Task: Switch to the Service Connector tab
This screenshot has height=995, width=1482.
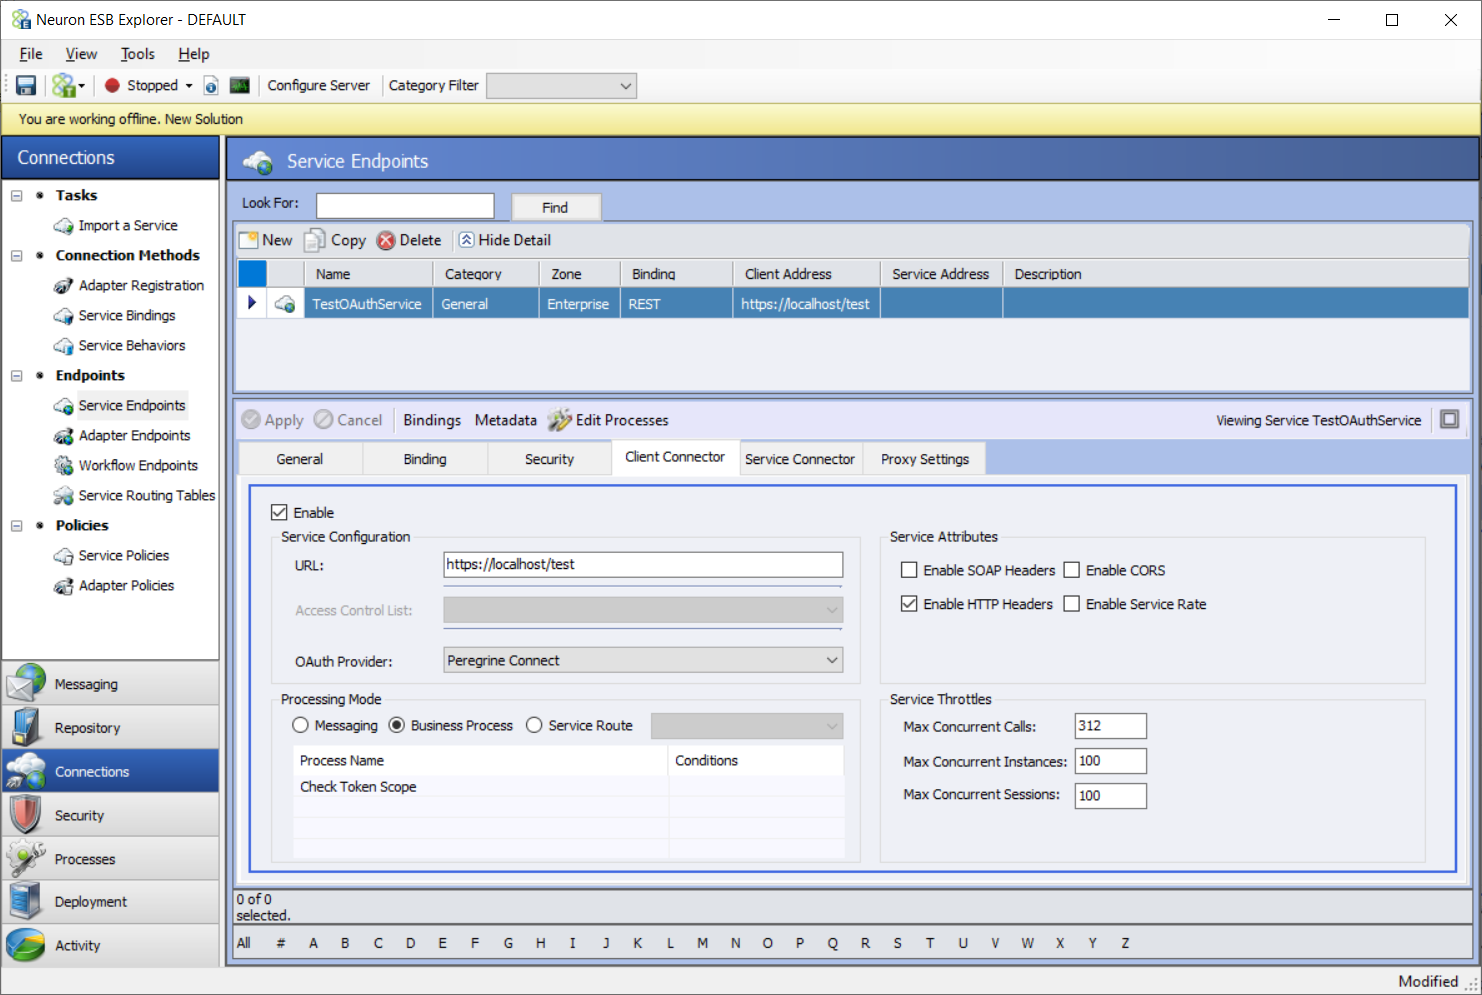Action: coord(800,459)
